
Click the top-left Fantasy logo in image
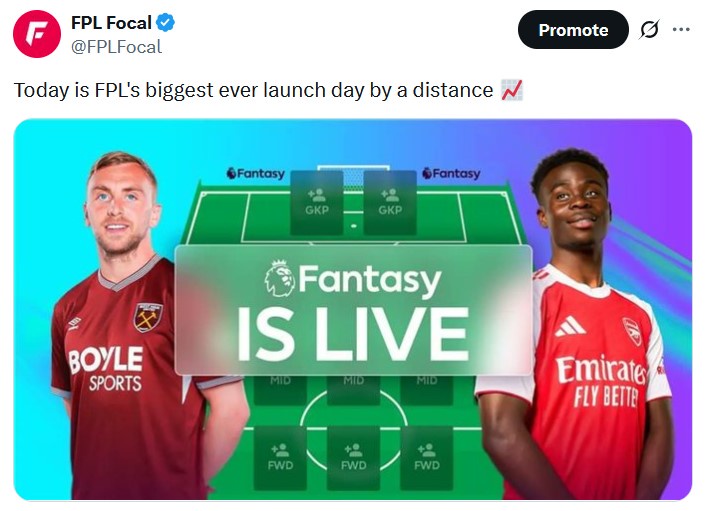click(x=255, y=173)
